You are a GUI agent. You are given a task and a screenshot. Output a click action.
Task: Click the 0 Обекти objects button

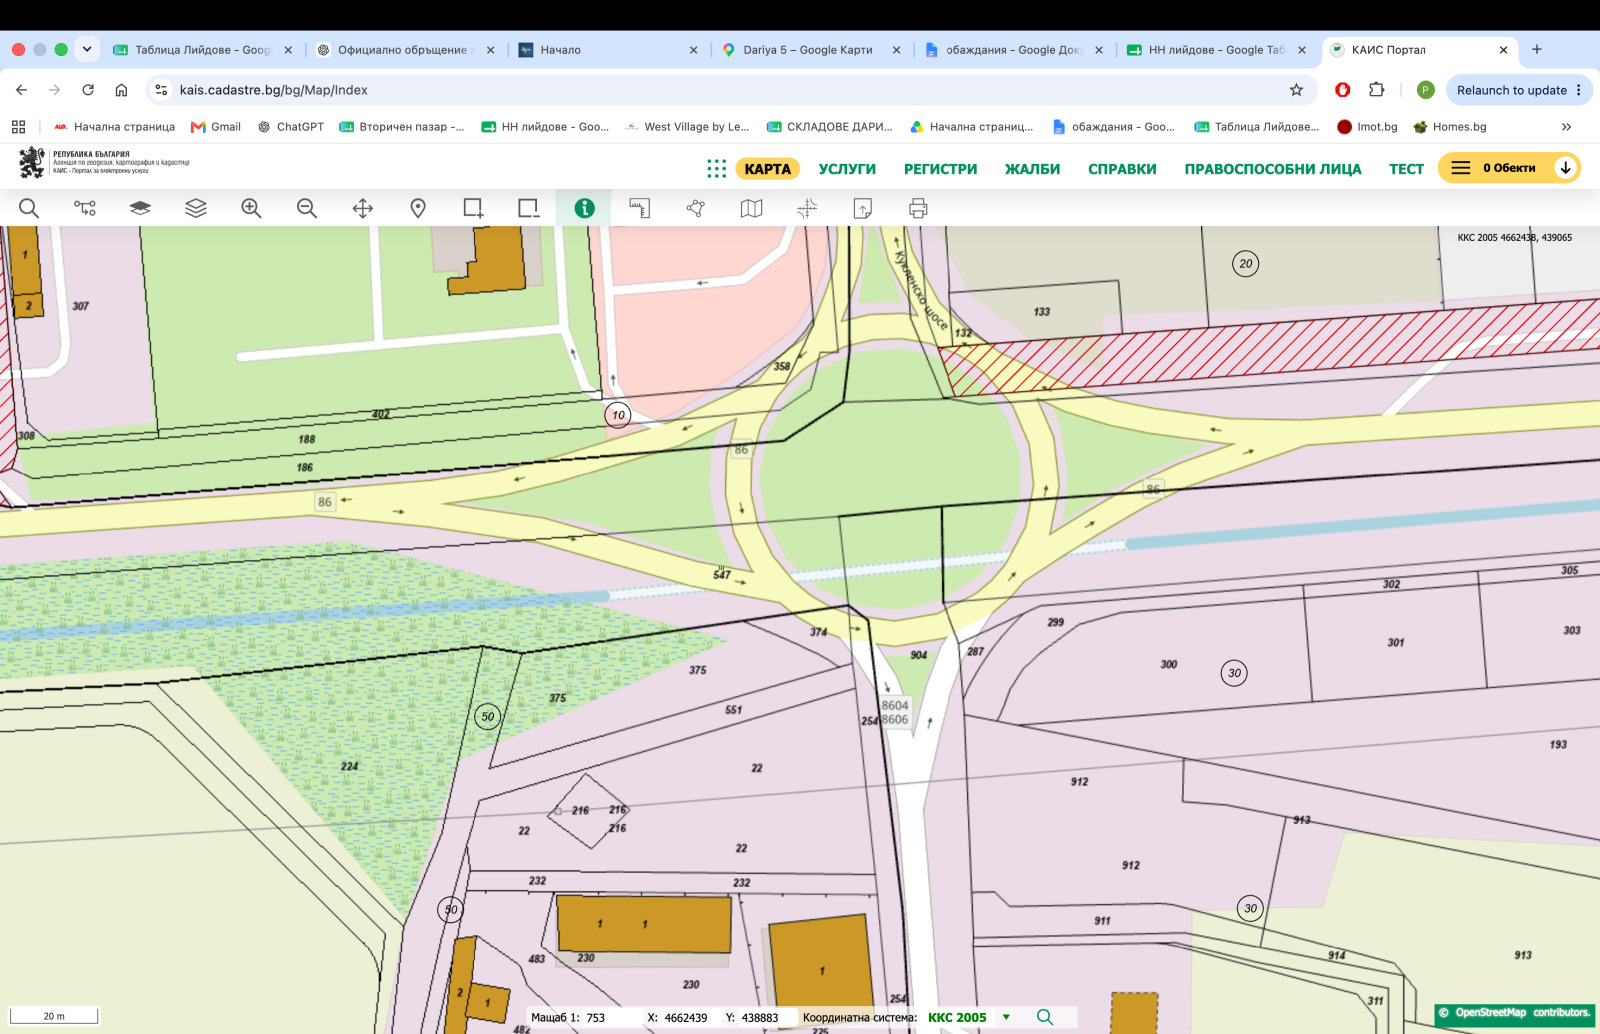tap(1508, 168)
